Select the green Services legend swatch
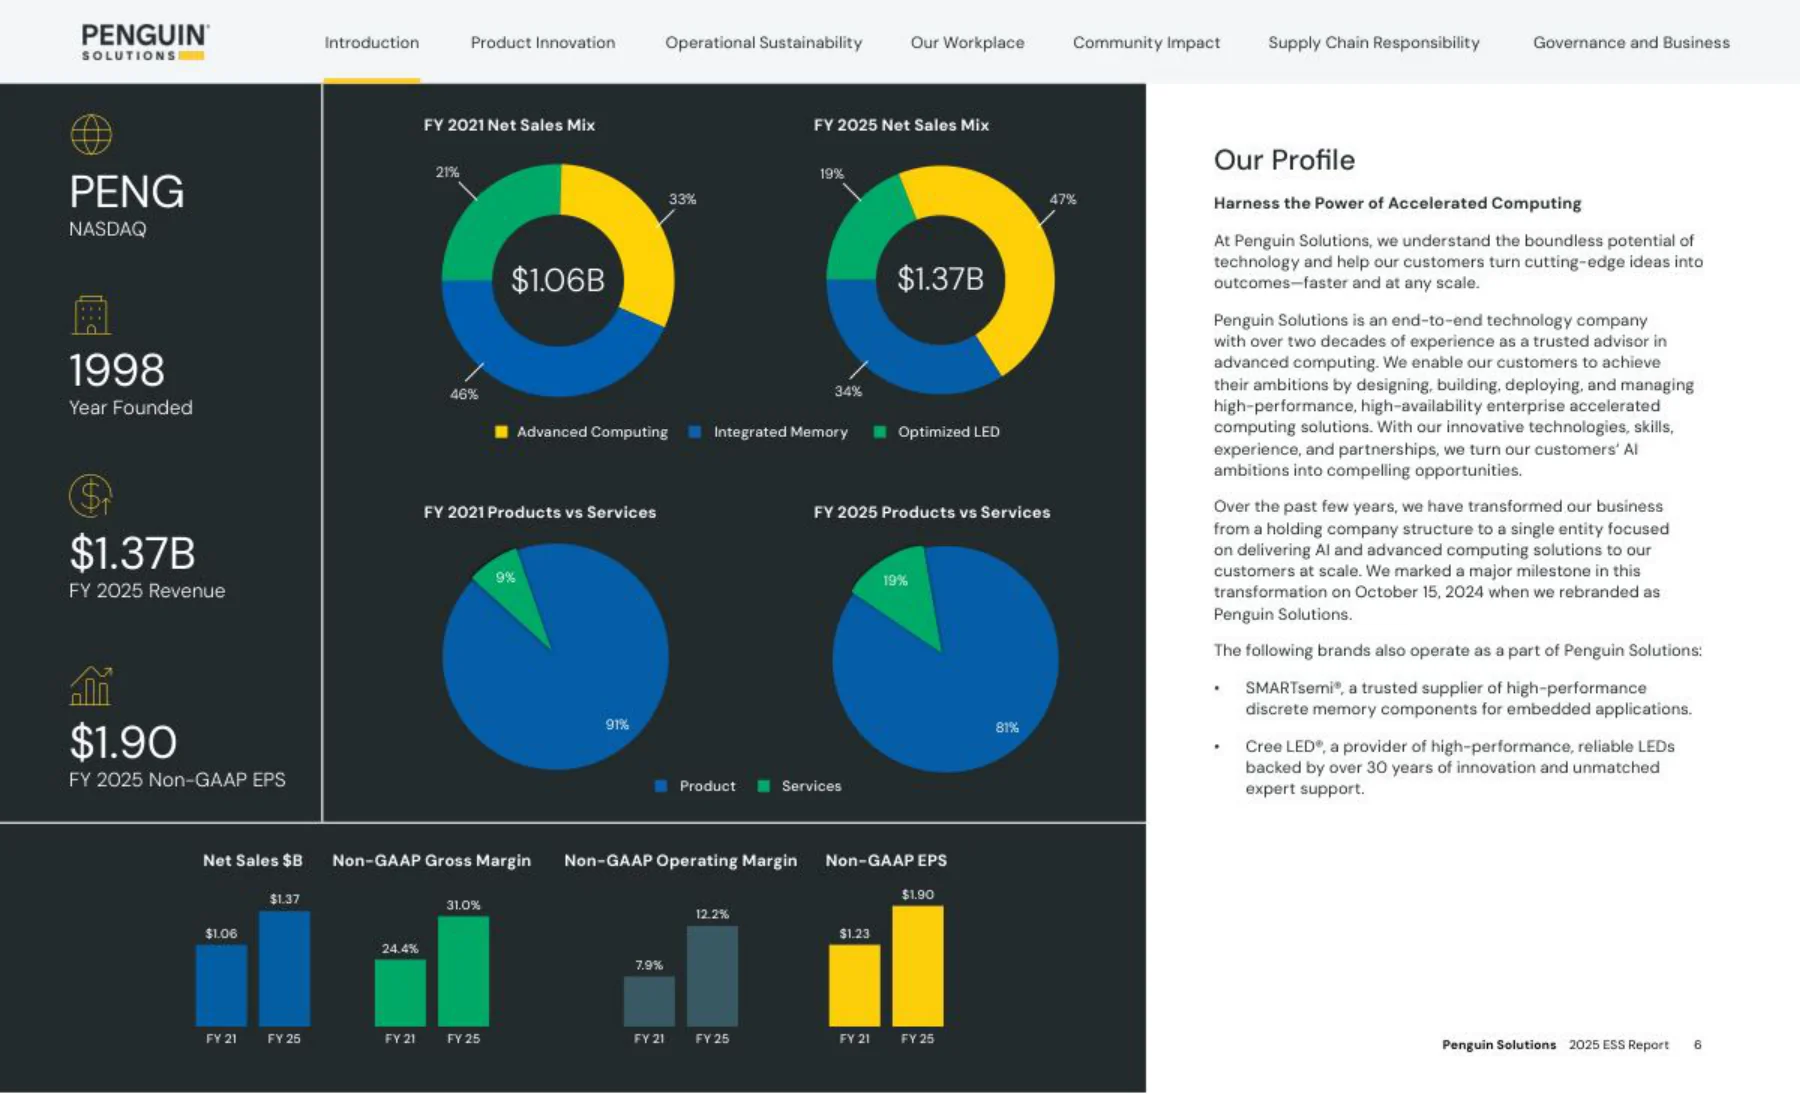The height and width of the screenshot is (1094, 1800). point(764,786)
